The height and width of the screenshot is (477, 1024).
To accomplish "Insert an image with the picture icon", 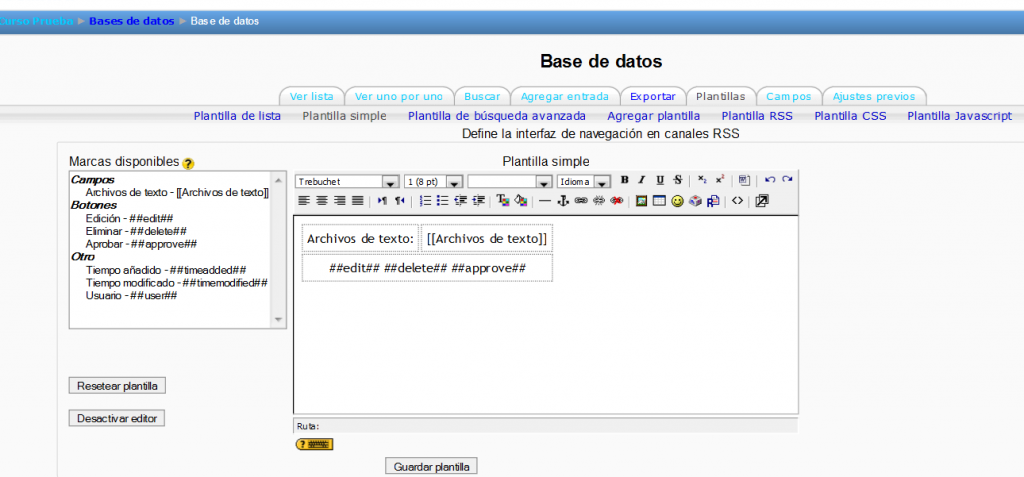I will [x=642, y=201].
